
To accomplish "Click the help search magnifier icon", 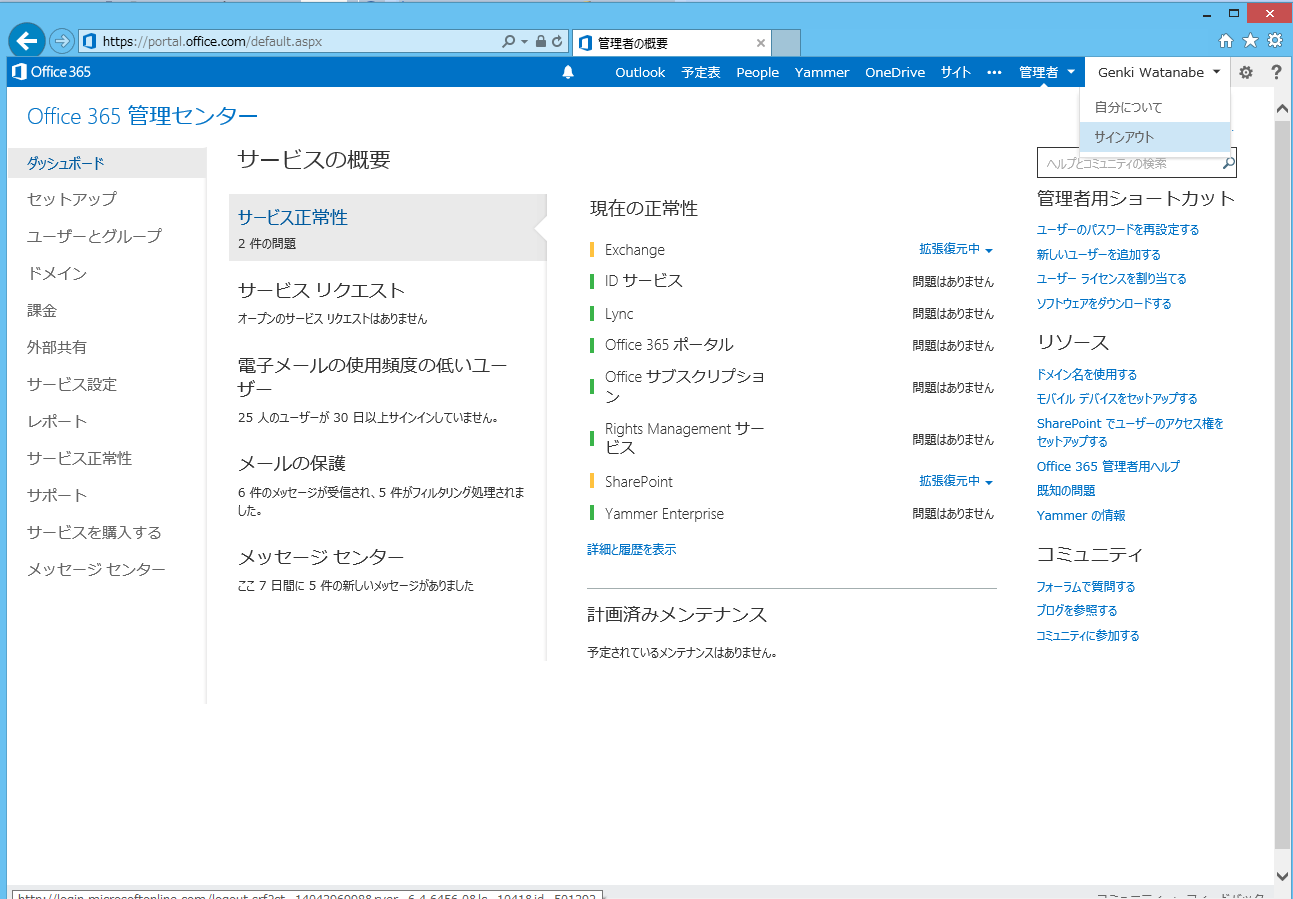I will click(1228, 162).
